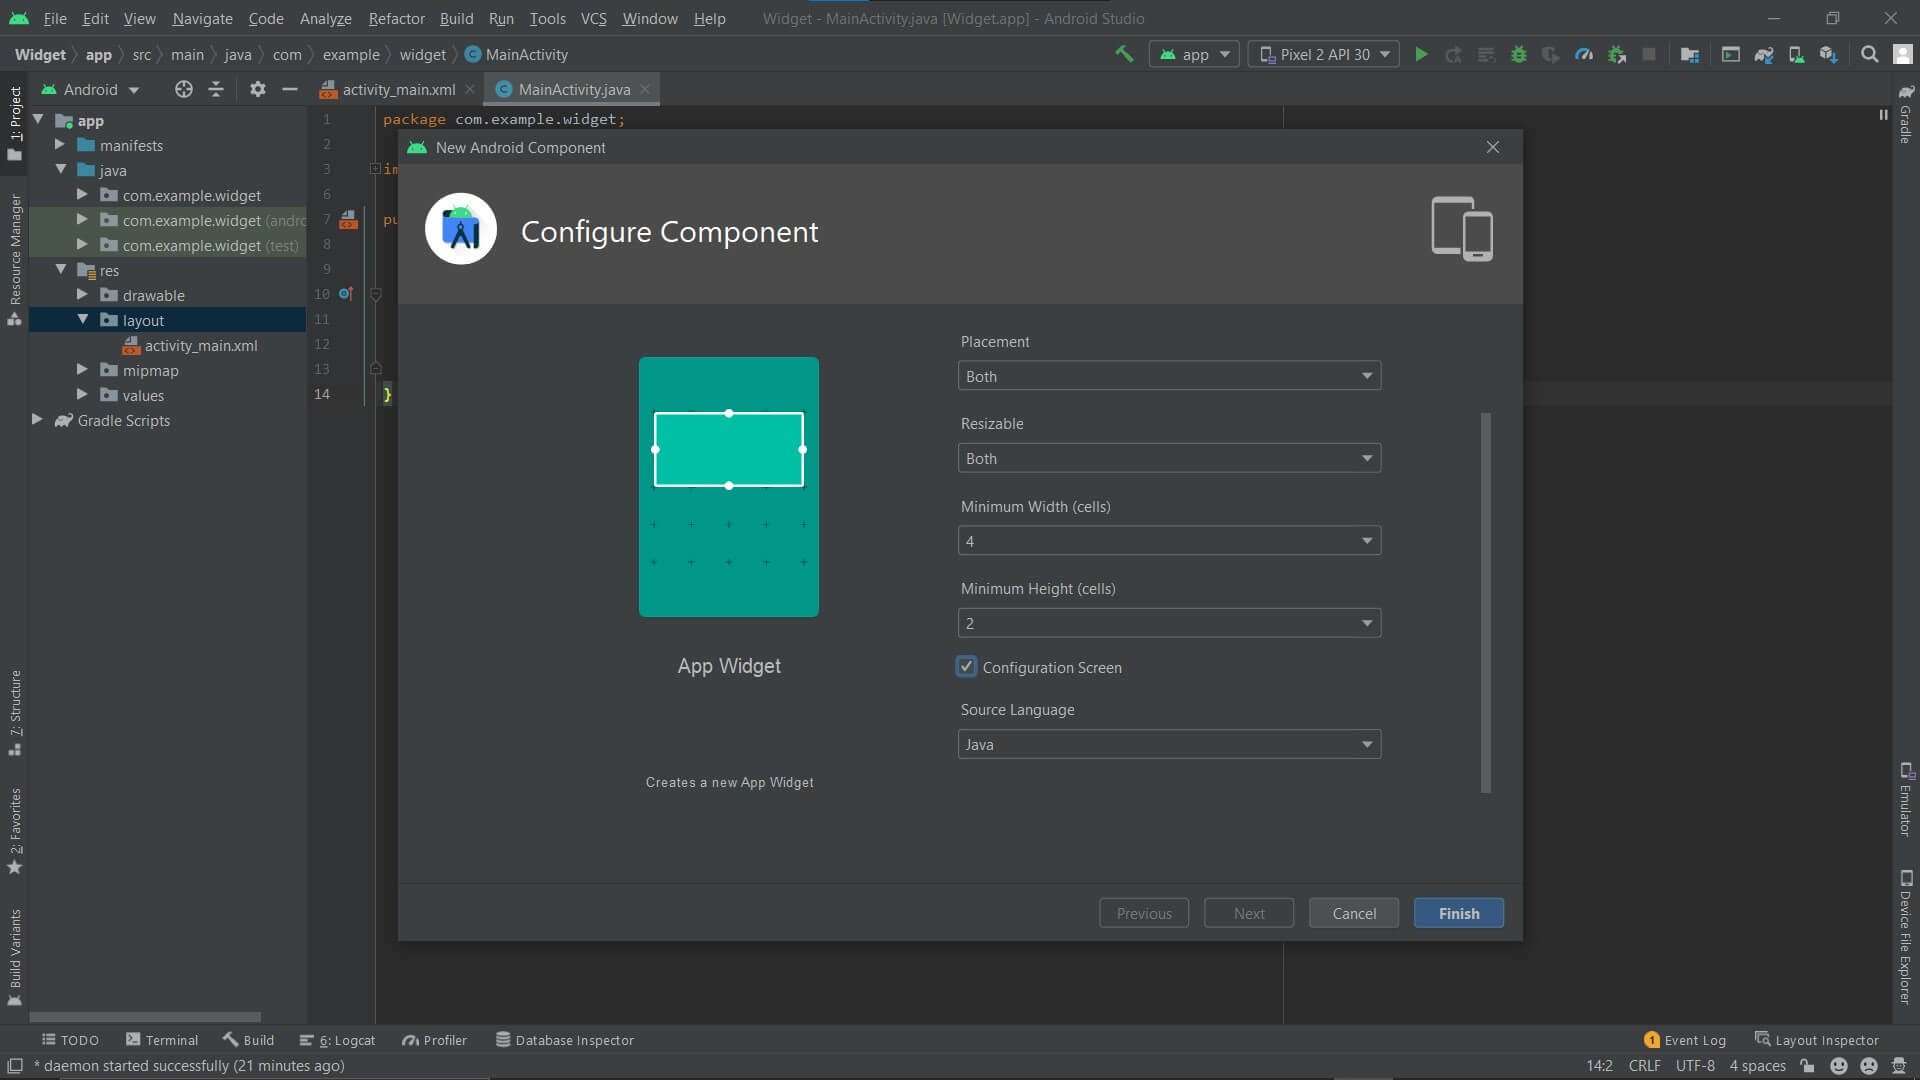Open the Favorites side panel

(14, 830)
